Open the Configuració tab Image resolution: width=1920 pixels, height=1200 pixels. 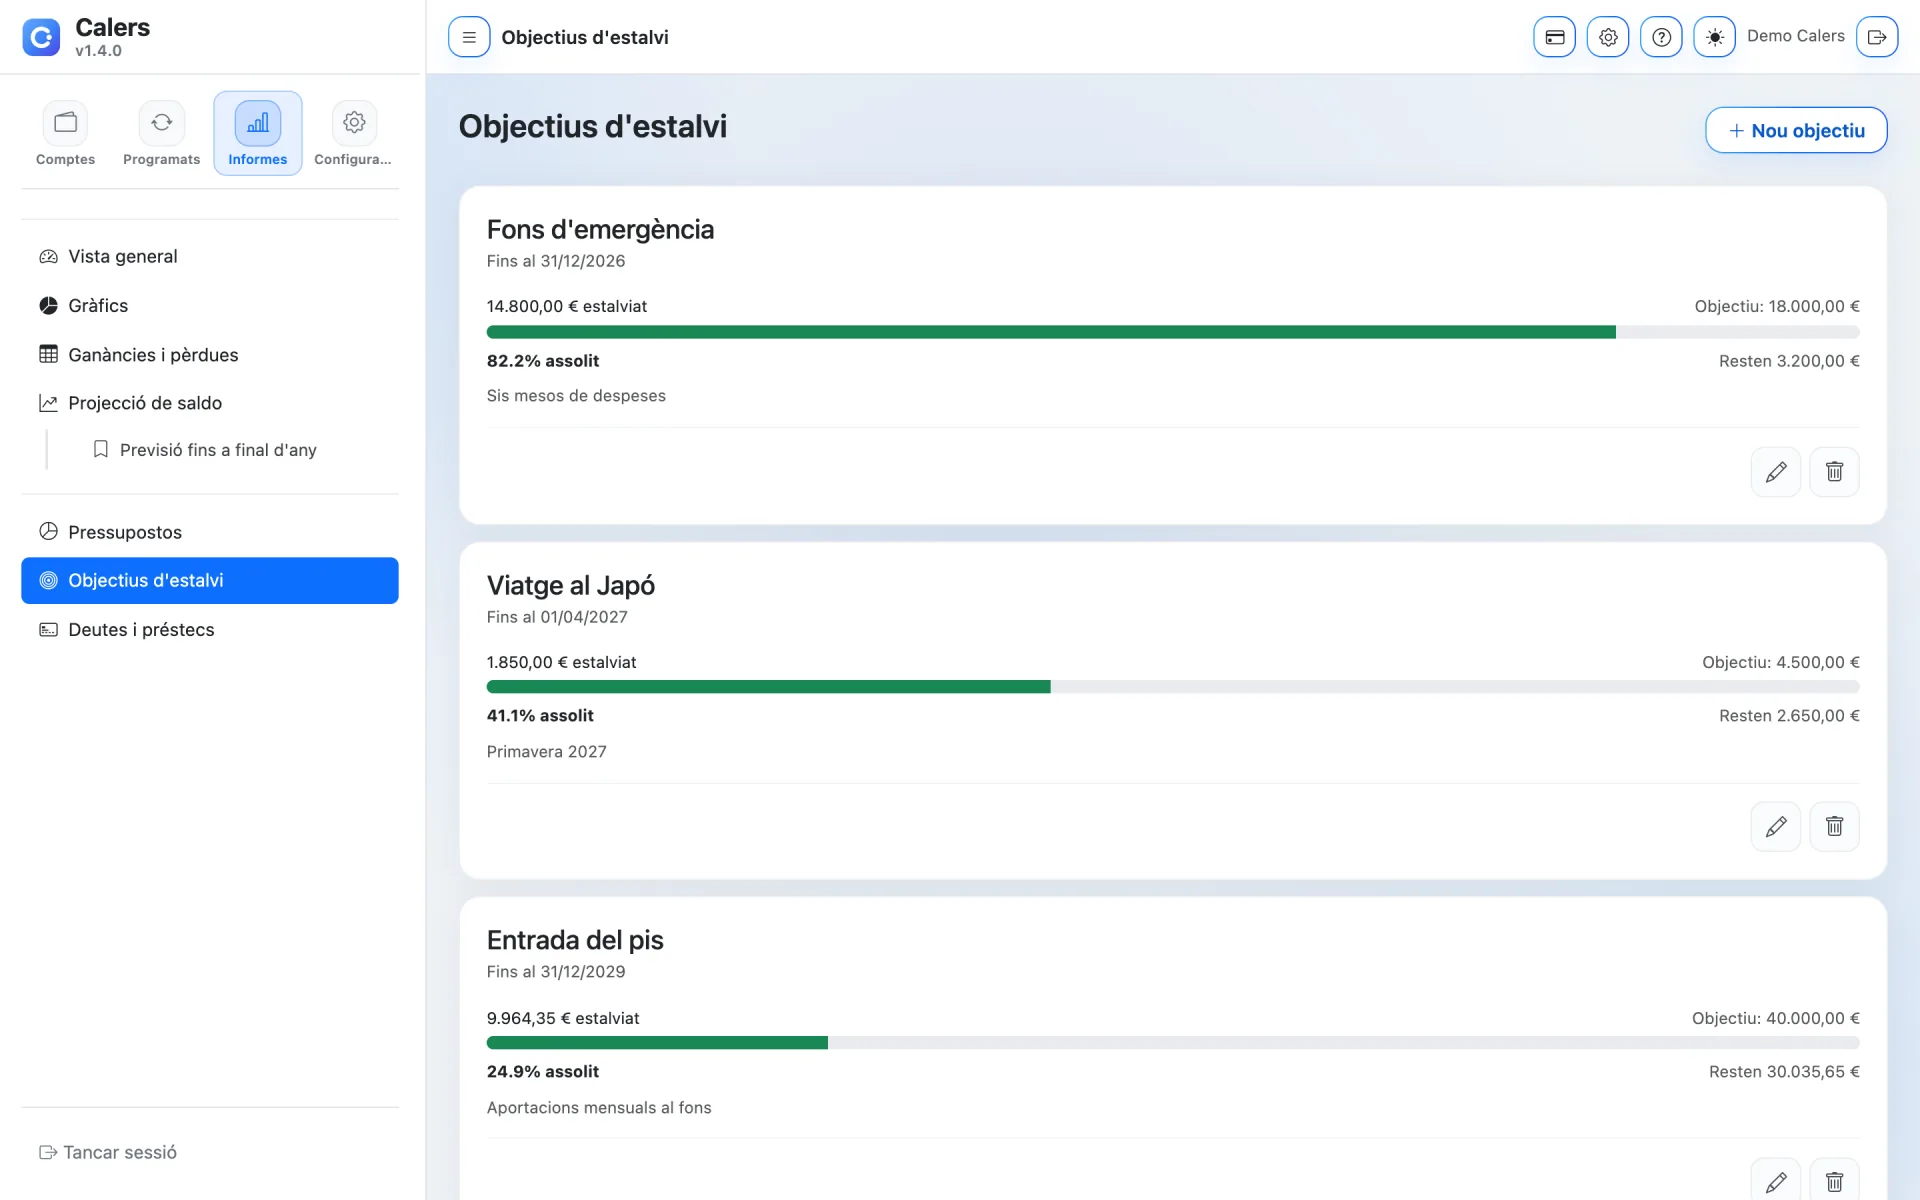click(x=353, y=133)
